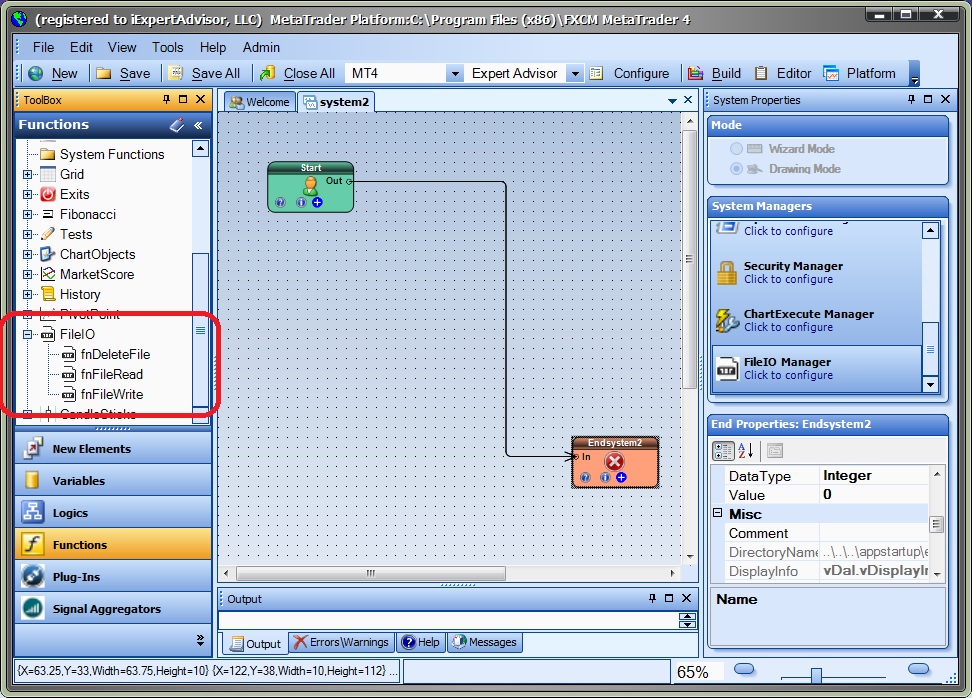Open the Signal Aggregators toolbox section
Screen dimensions: 972x698
(x=113, y=609)
